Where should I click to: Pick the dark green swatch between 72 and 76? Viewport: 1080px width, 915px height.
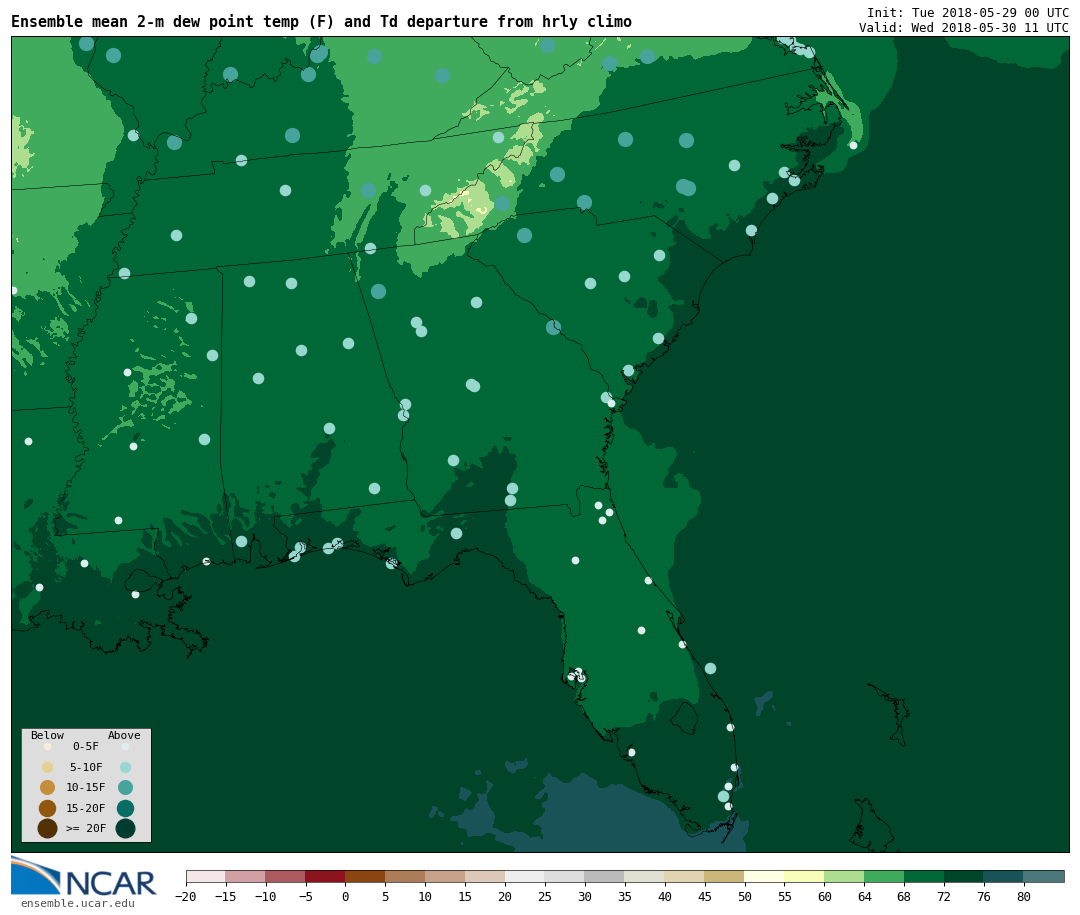pos(964,876)
